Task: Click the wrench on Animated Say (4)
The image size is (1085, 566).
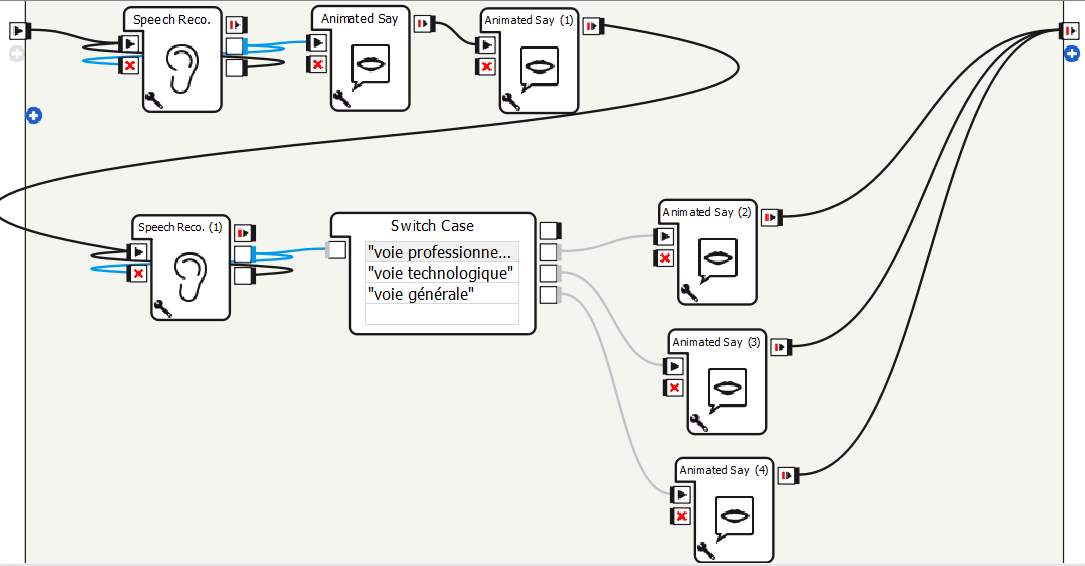Action: click(x=705, y=549)
